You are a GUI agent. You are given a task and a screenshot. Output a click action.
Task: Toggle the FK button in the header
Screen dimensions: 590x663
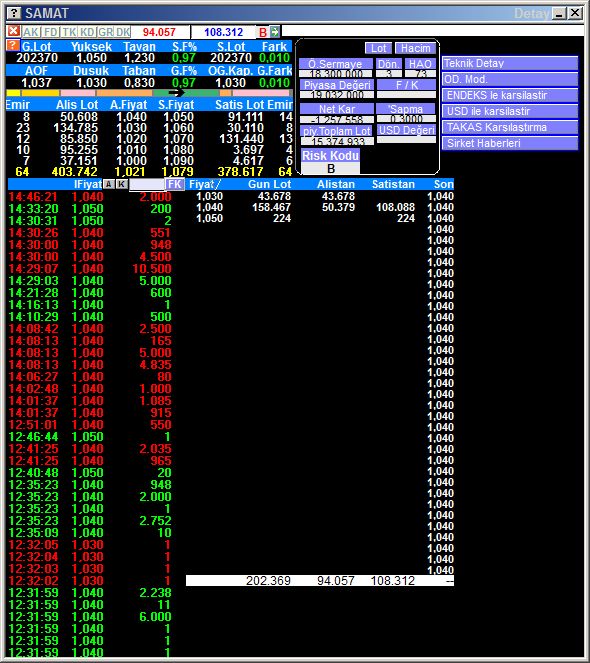(x=175, y=184)
